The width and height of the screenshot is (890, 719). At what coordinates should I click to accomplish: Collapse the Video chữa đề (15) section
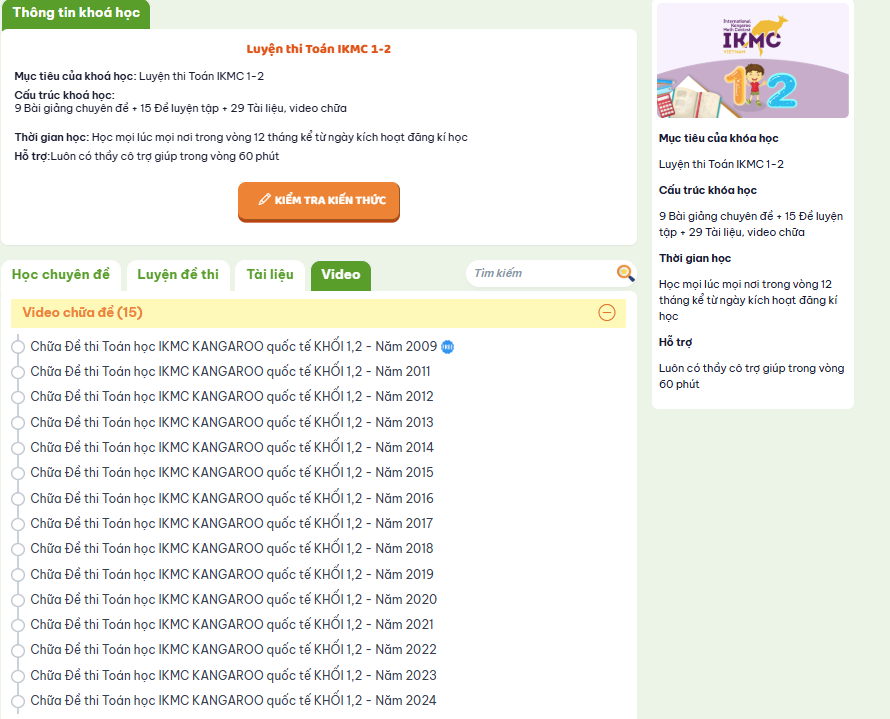pyautogui.click(x=607, y=313)
